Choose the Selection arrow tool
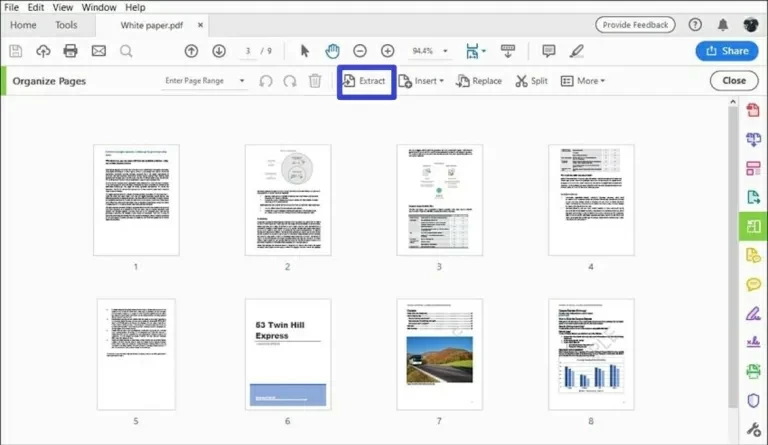Image resolution: width=768 pixels, height=445 pixels. [305, 51]
